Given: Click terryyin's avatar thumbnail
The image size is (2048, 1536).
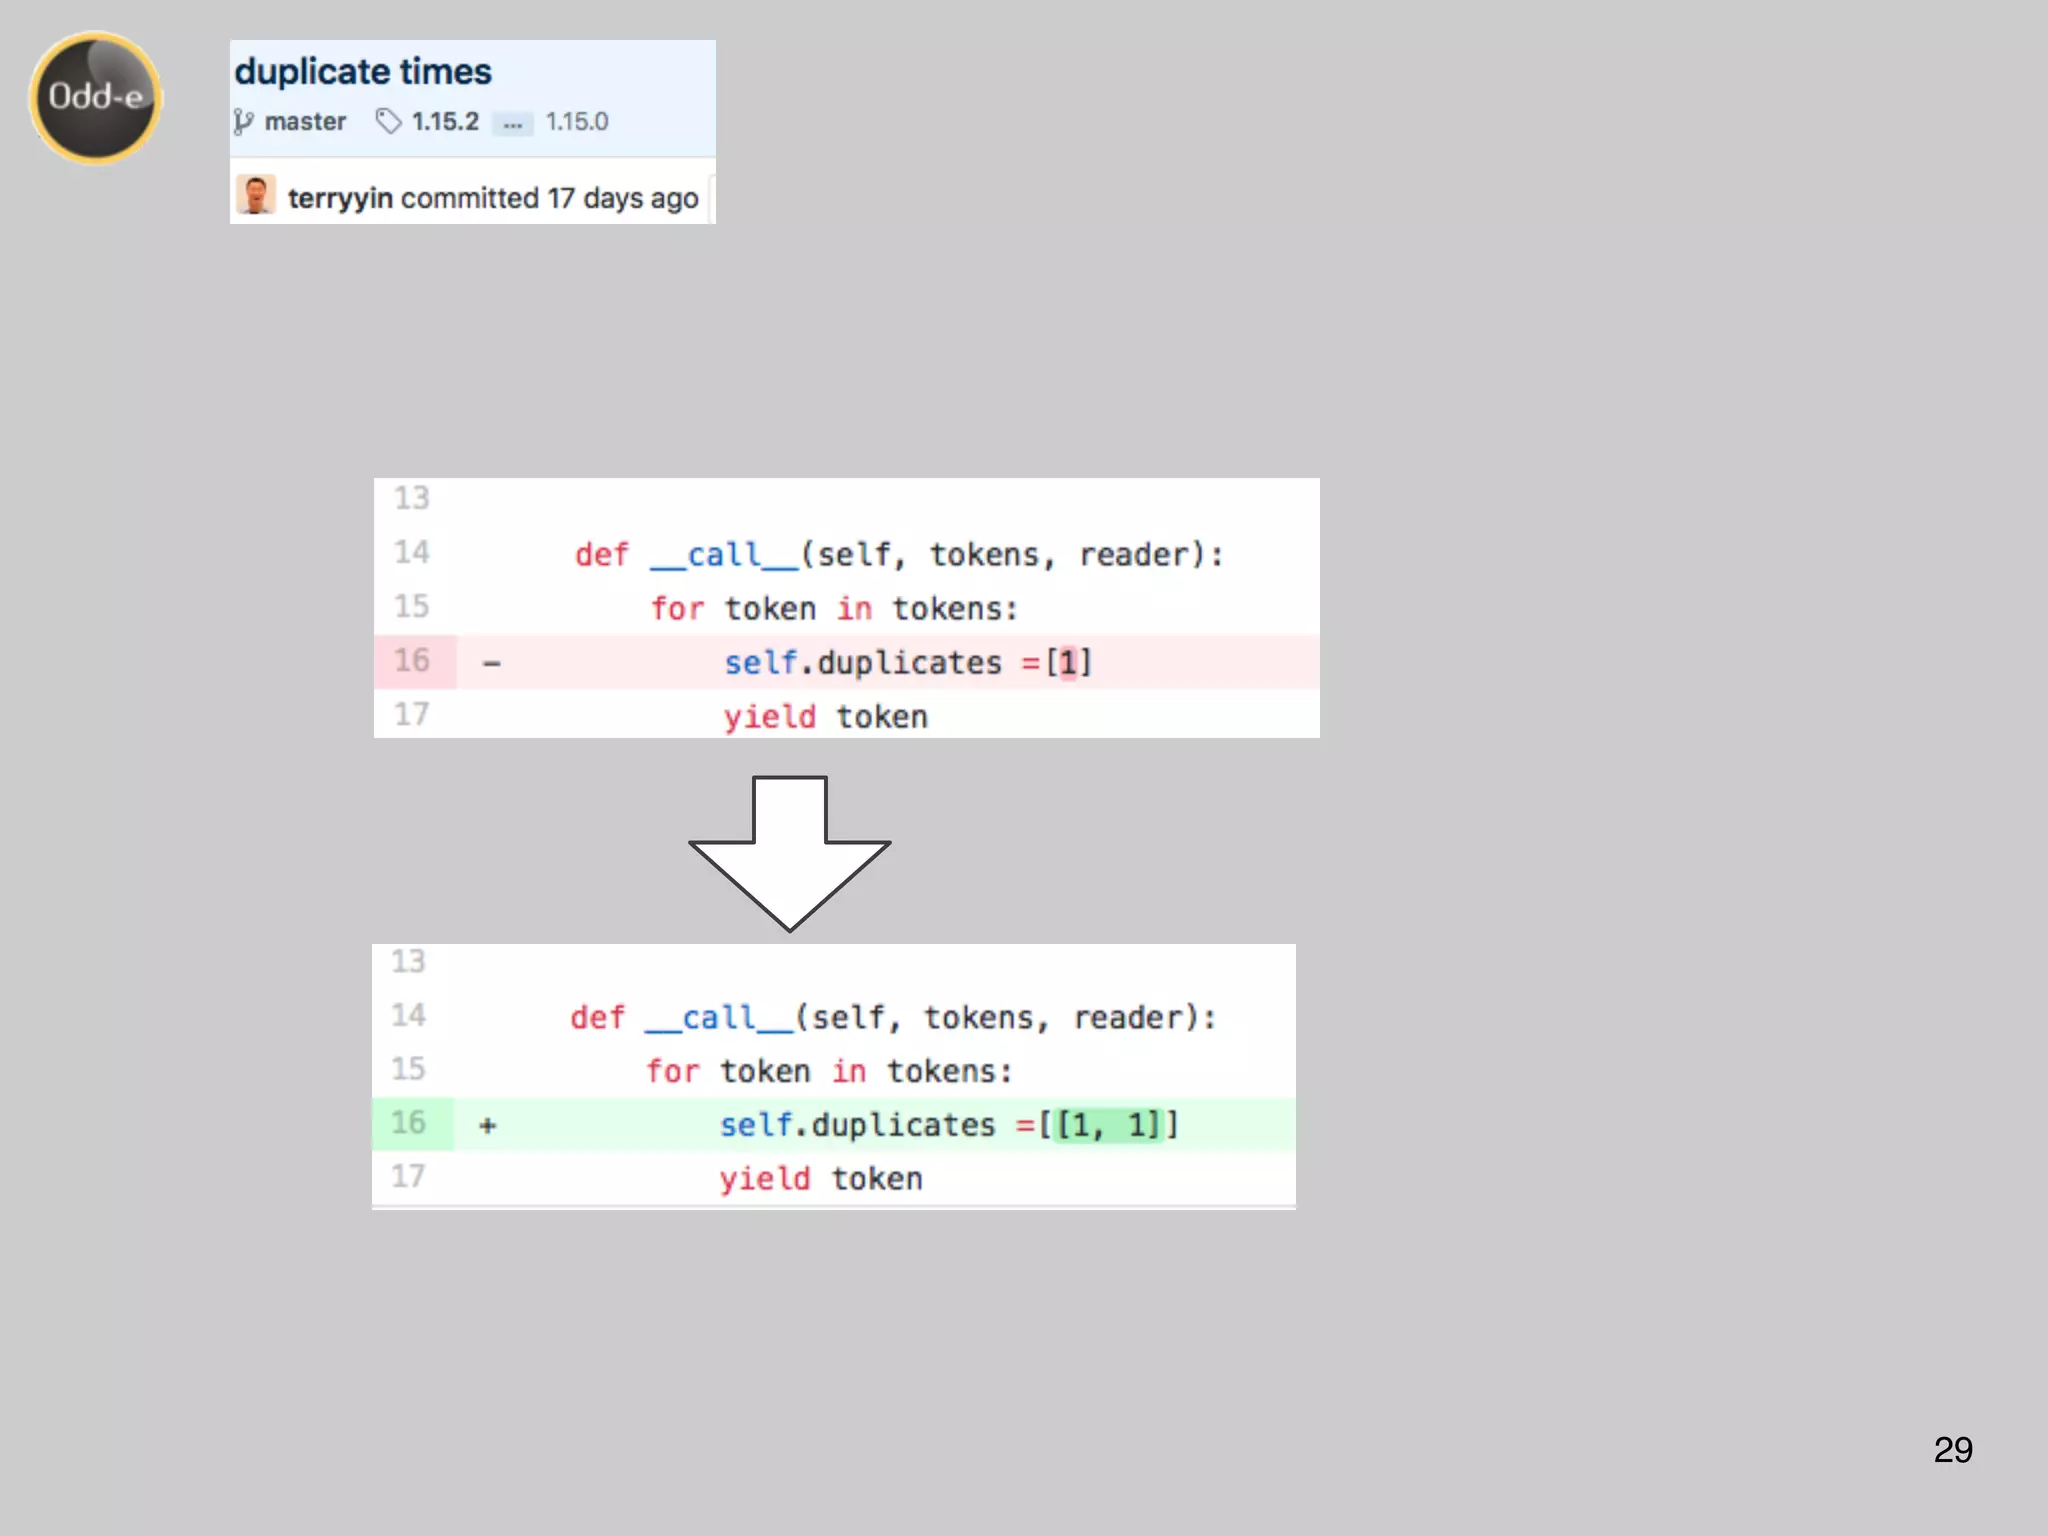Looking at the screenshot, I should 256,195.
